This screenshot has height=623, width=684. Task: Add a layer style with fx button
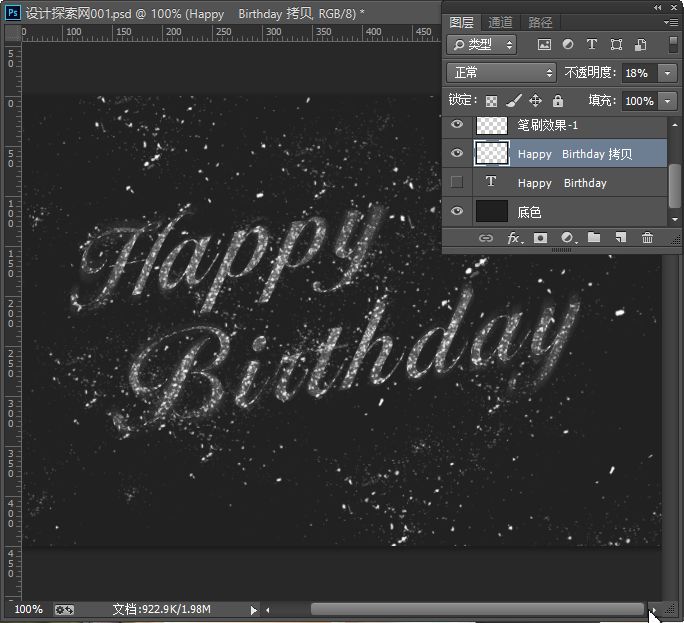514,238
